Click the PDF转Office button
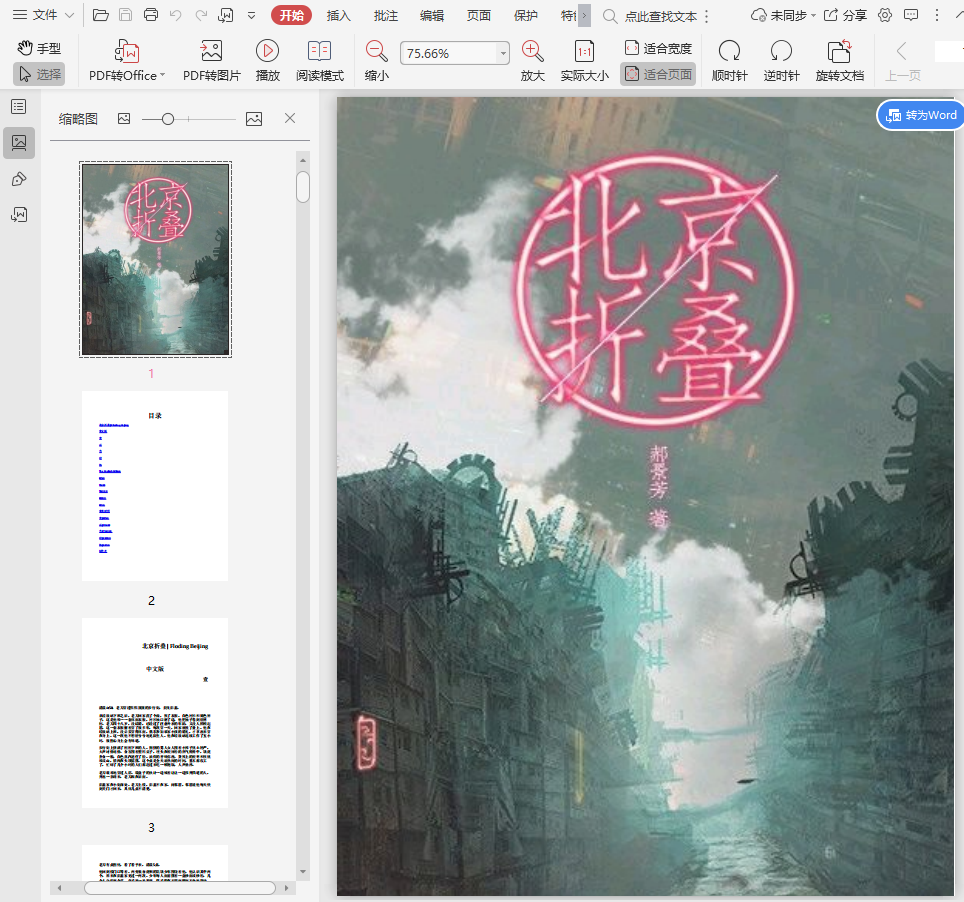Screen dimensions: 964x902 pyautogui.click(x=127, y=60)
